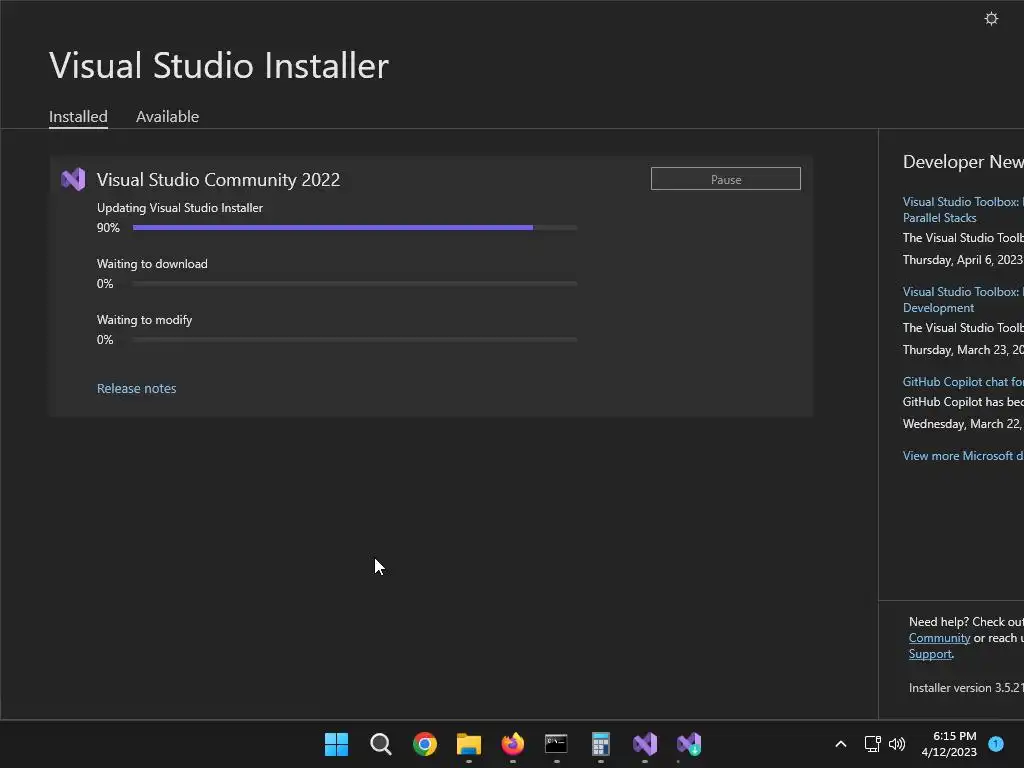Open the volume tray icon

897,744
